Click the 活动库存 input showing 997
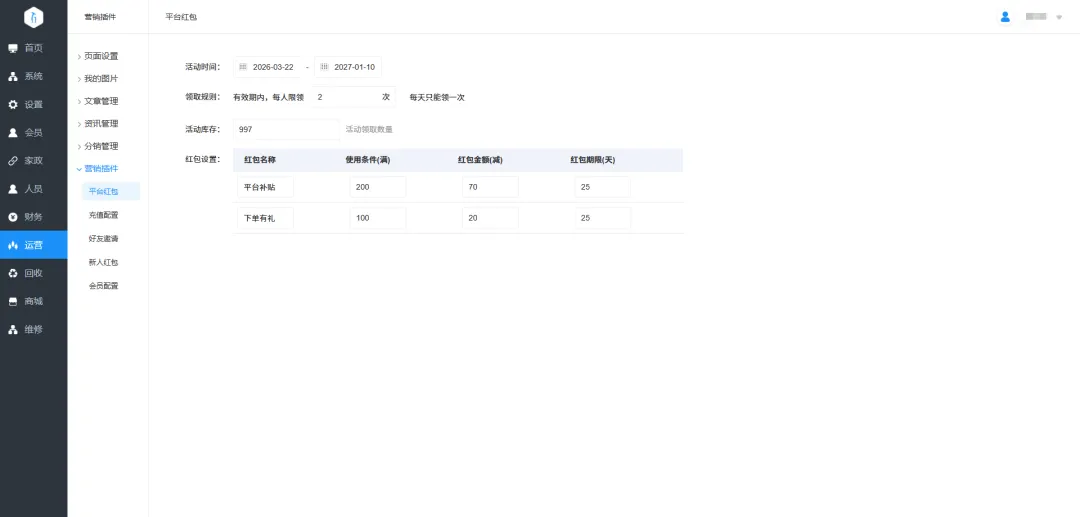The width and height of the screenshot is (1080, 517). [286, 129]
